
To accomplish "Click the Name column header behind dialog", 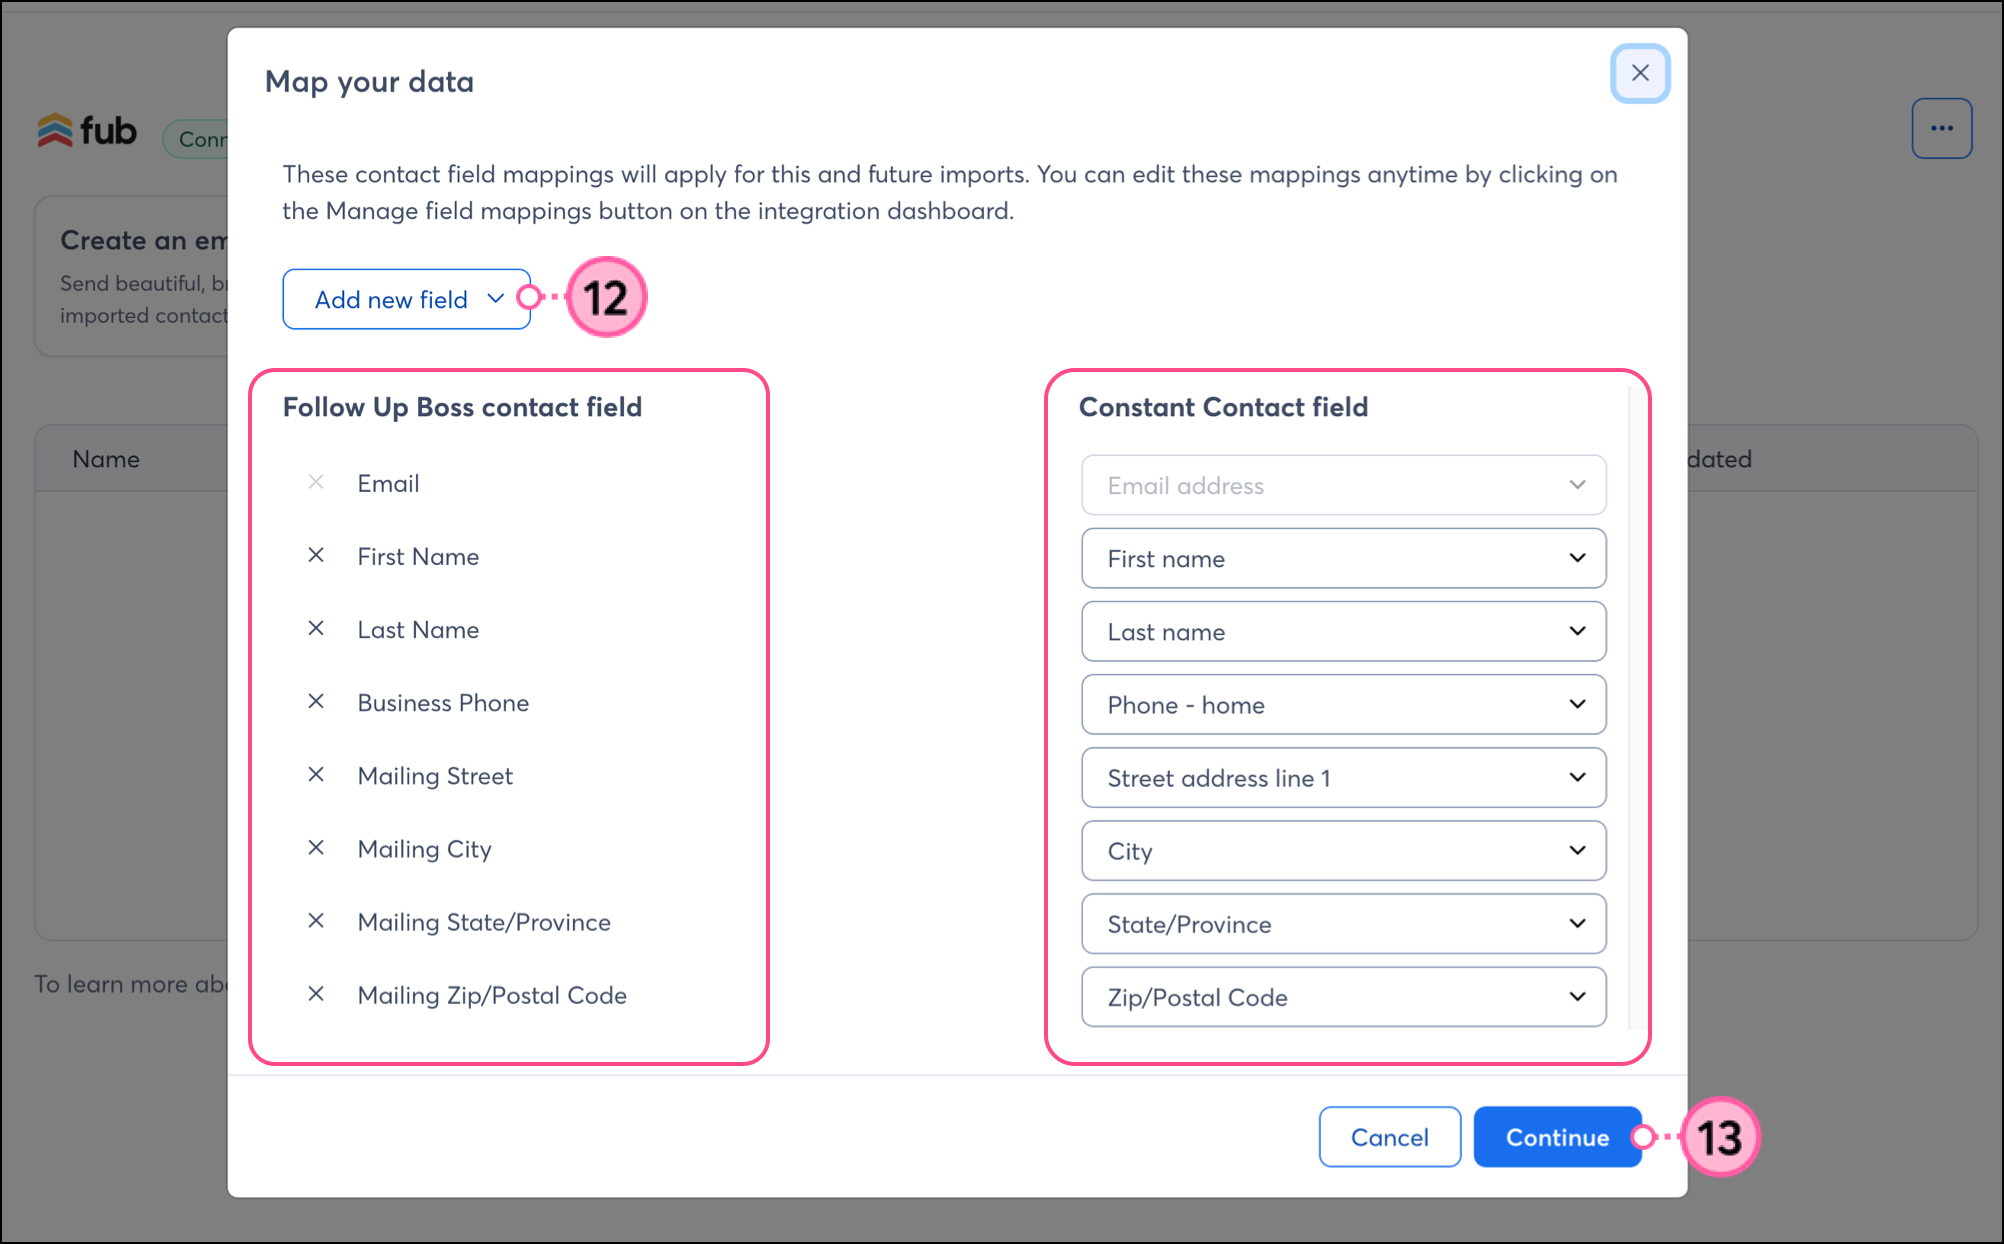I will click(x=106, y=459).
